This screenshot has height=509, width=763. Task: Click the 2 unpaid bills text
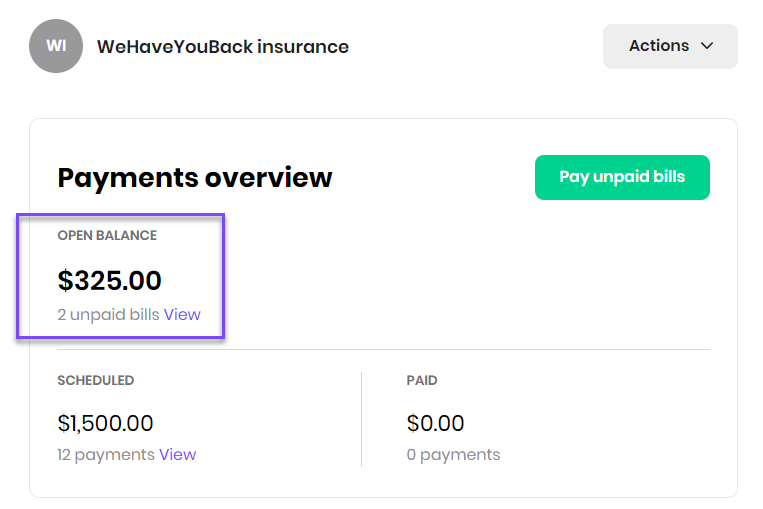click(108, 314)
